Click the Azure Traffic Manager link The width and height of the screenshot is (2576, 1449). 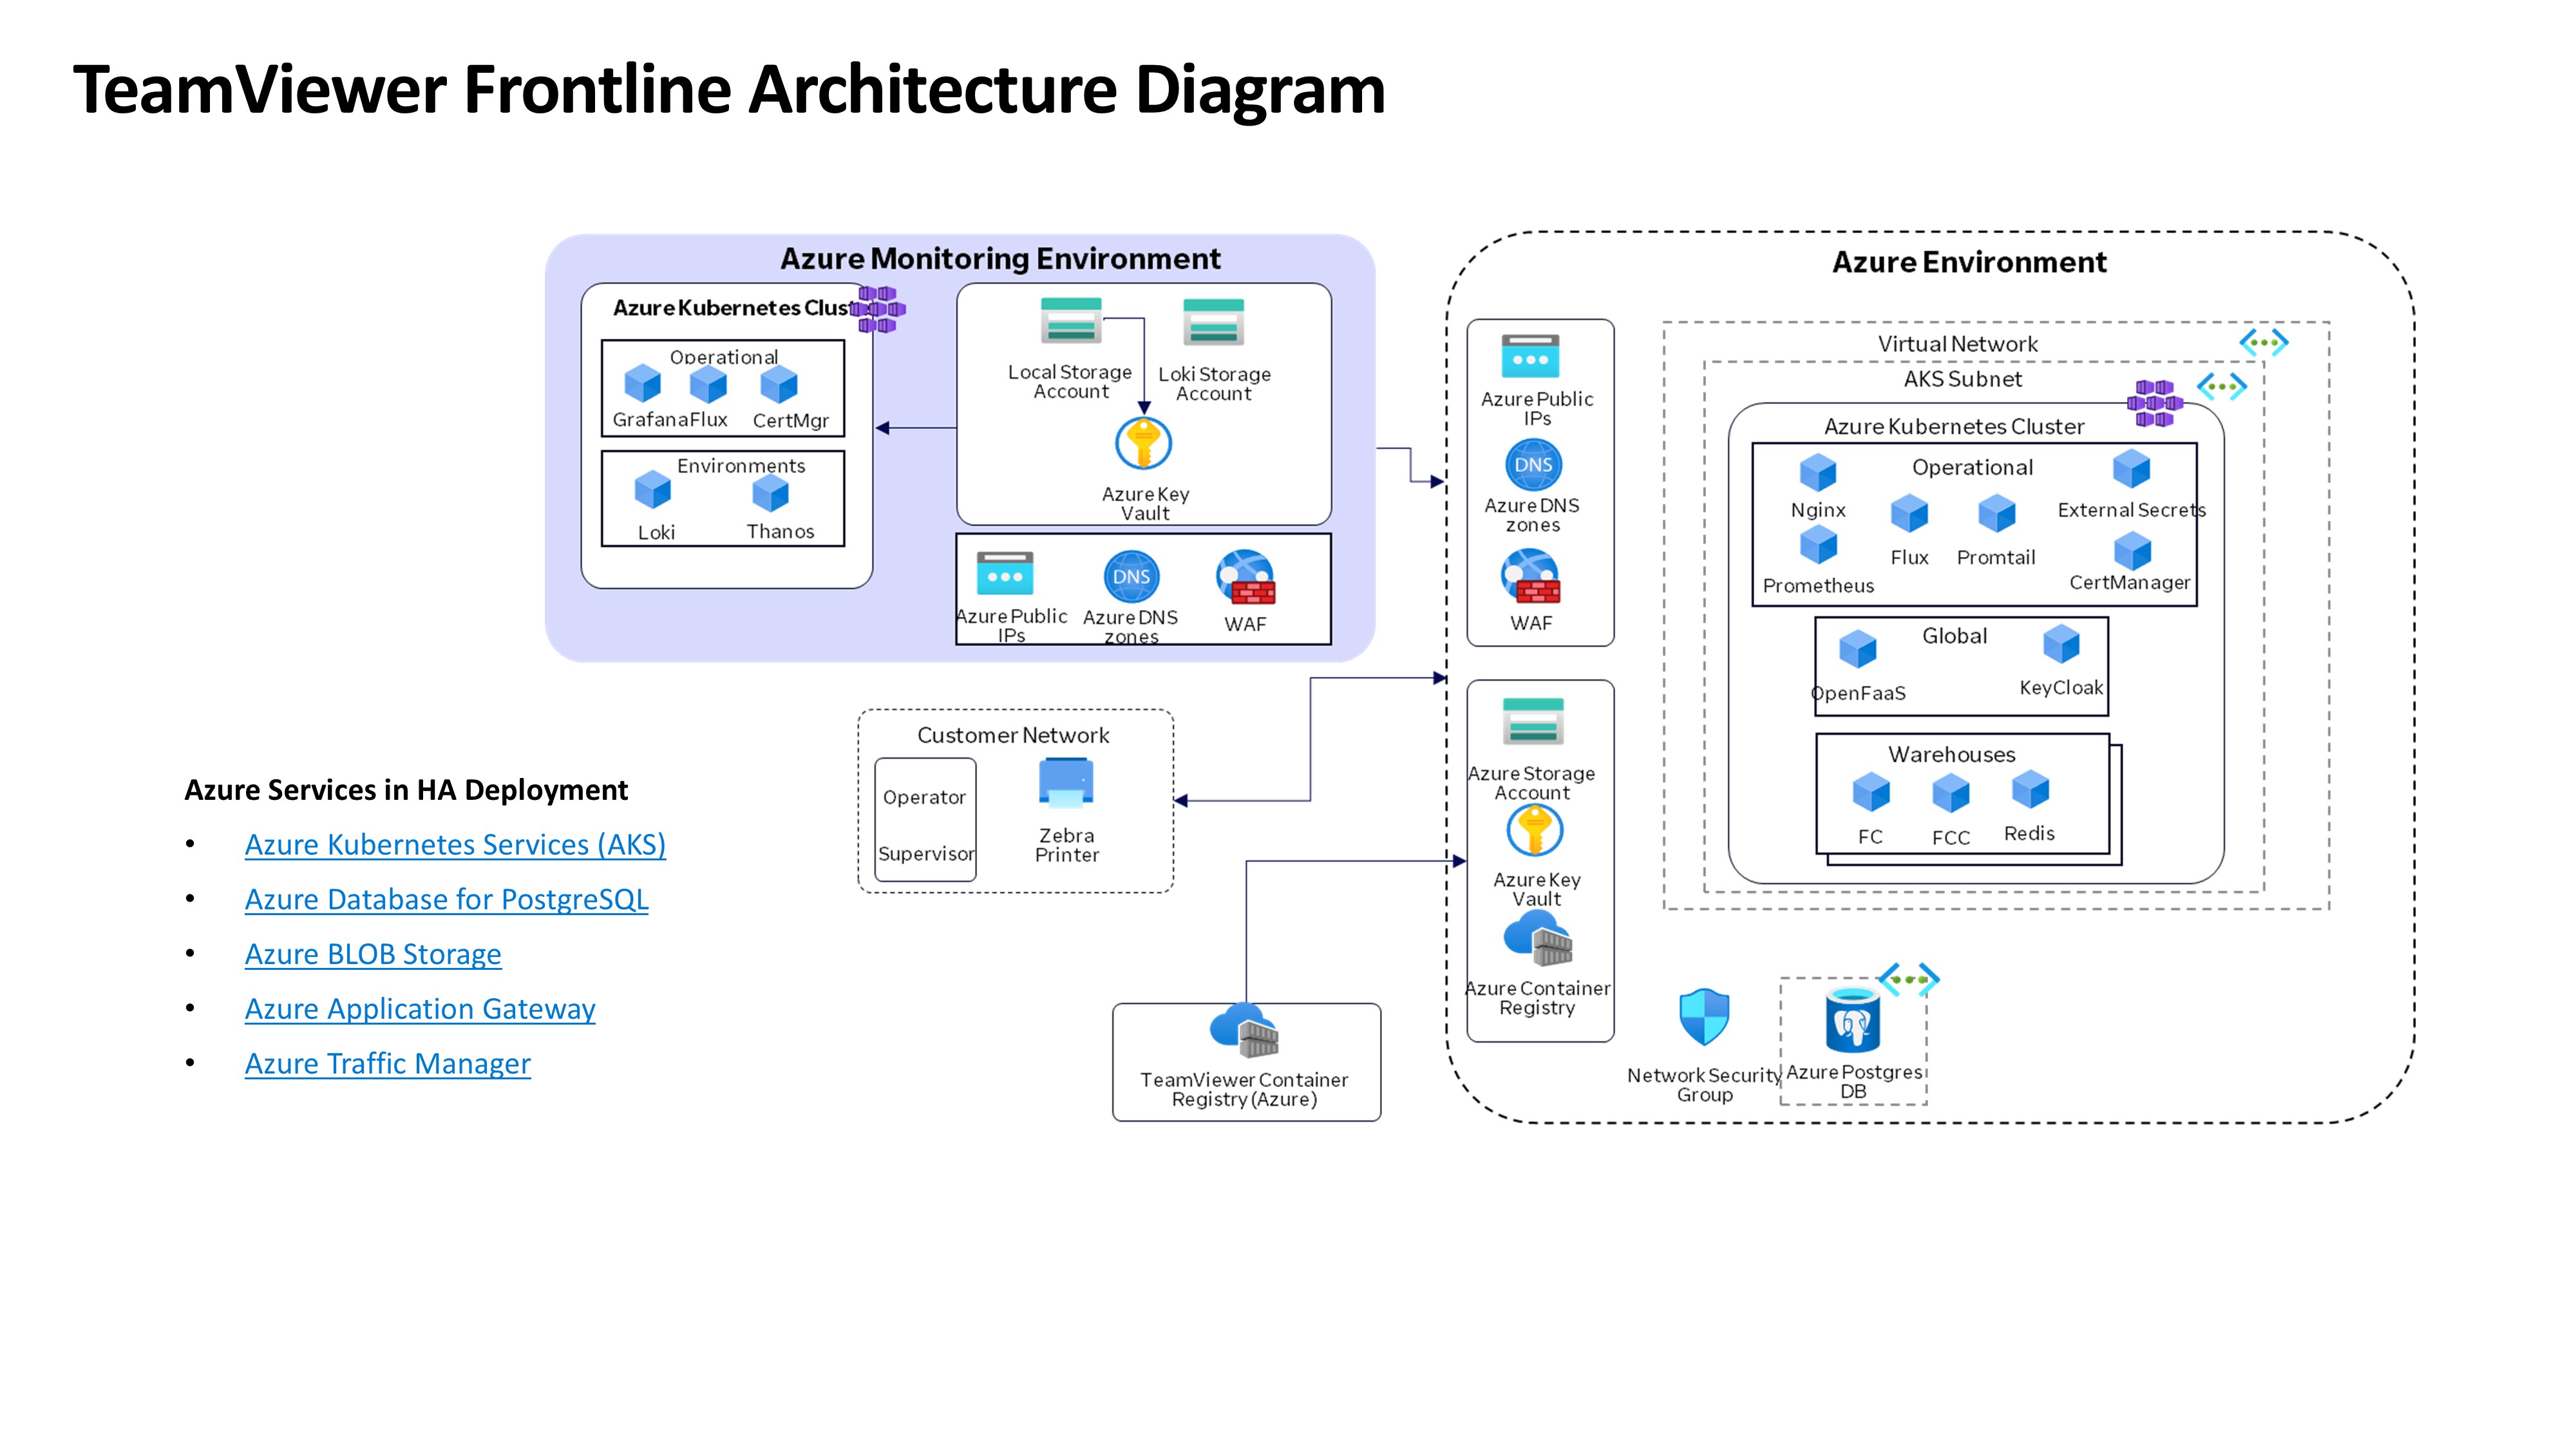(x=387, y=1064)
